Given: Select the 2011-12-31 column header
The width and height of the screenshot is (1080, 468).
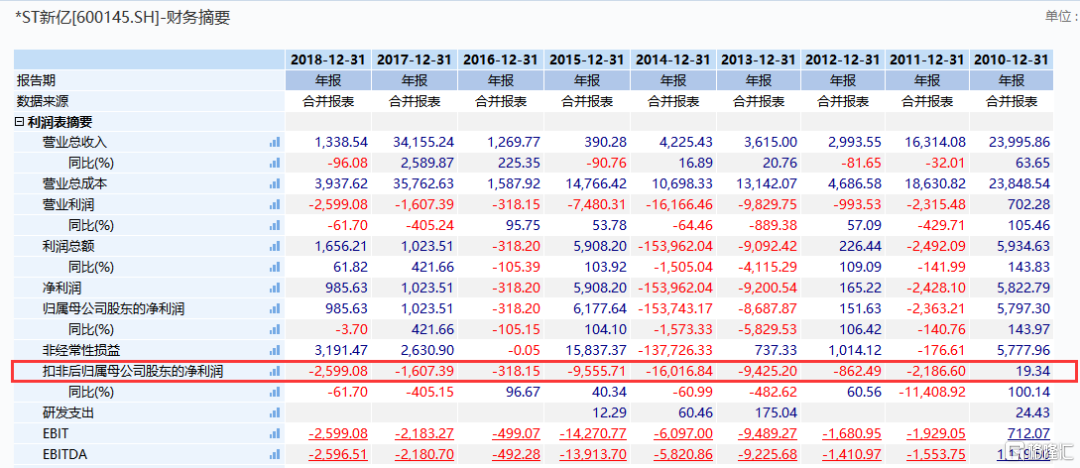Looking at the screenshot, I should tap(927, 60).
